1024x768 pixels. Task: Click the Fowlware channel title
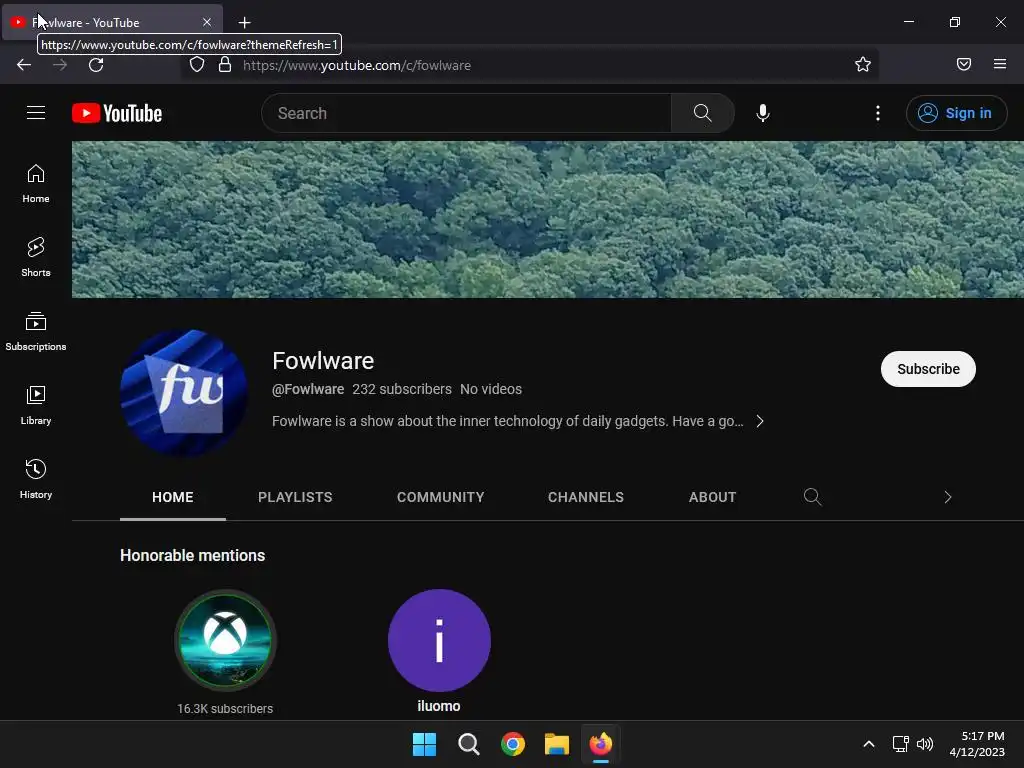click(x=323, y=360)
